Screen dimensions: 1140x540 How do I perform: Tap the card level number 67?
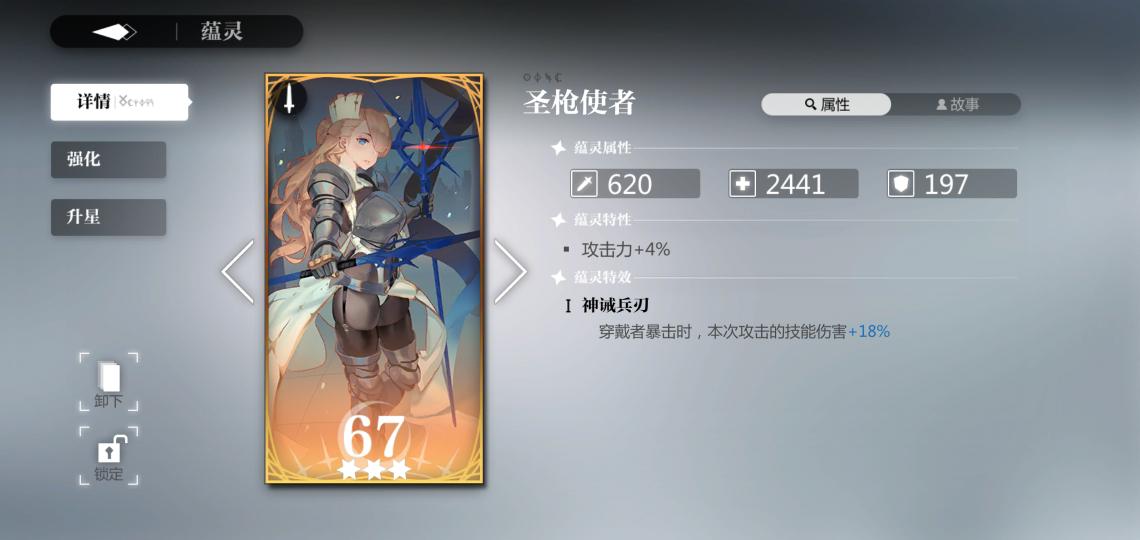(x=373, y=435)
